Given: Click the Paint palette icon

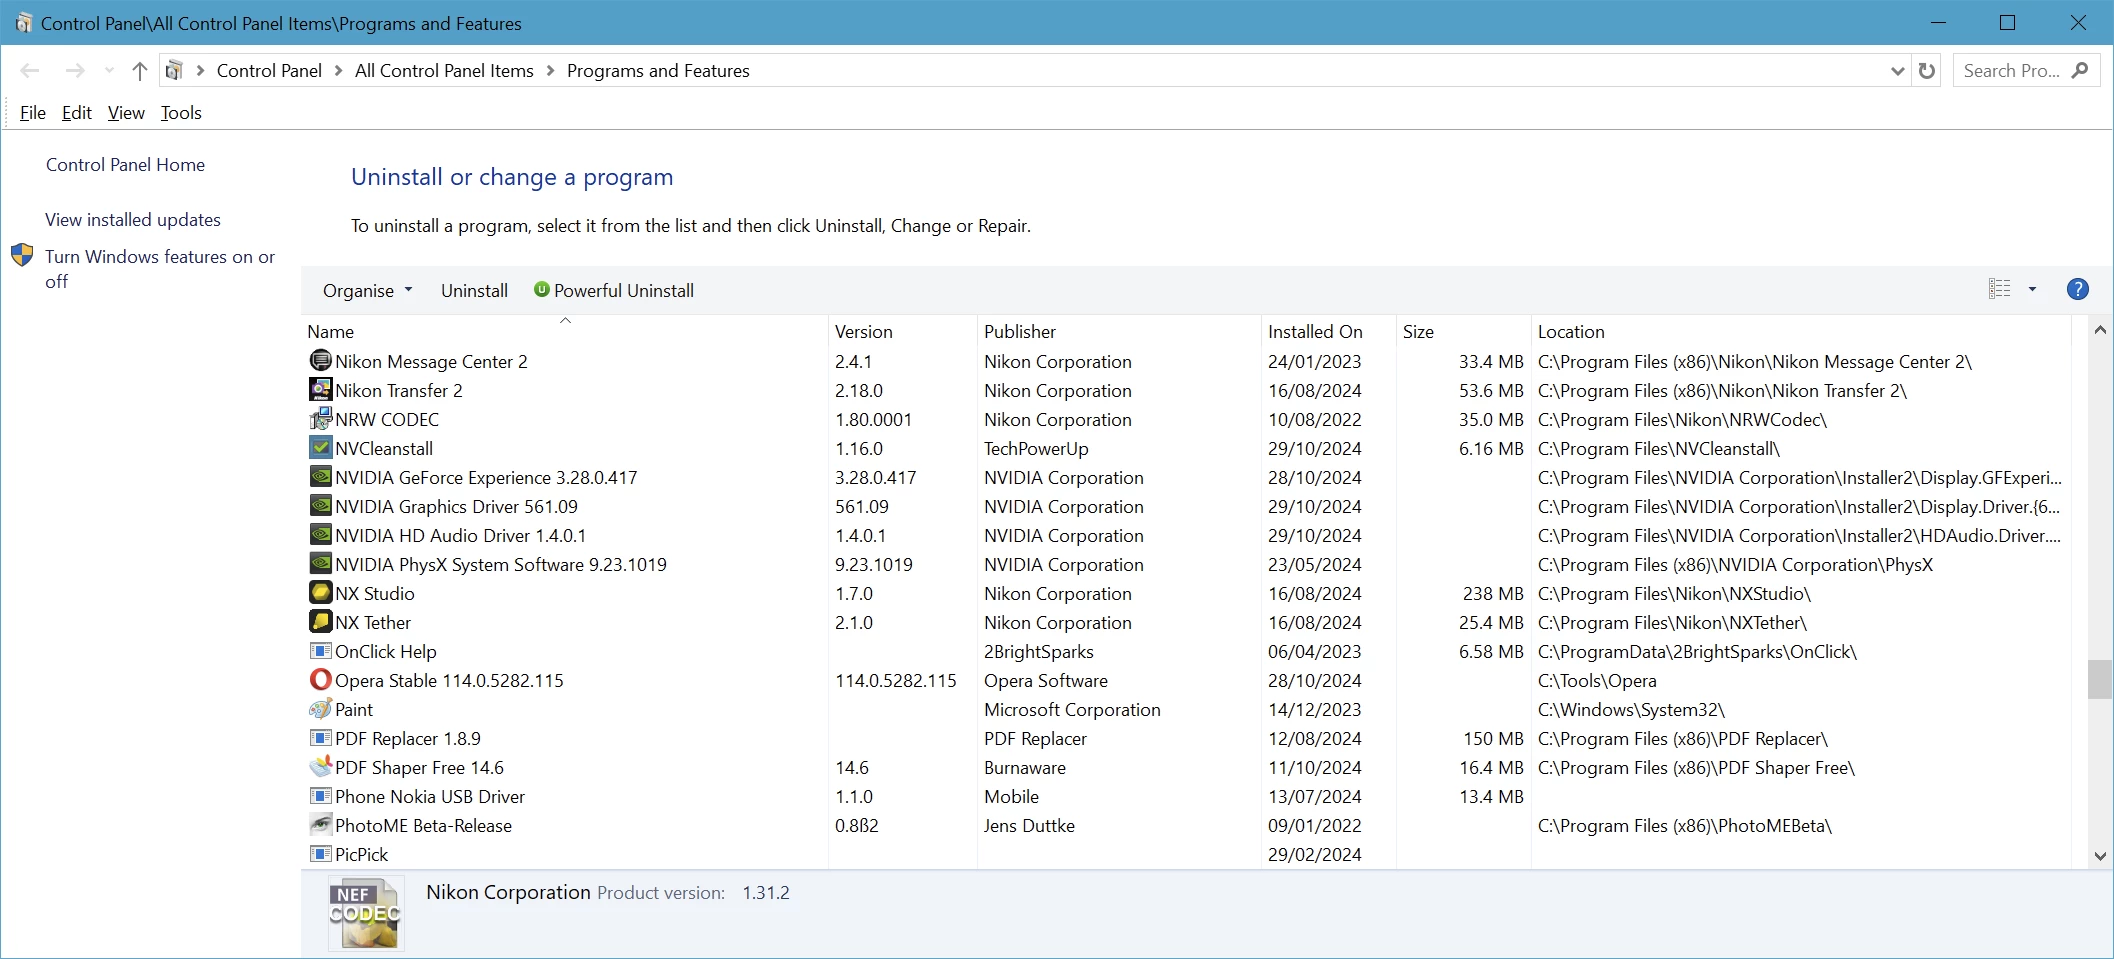Looking at the screenshot, I should pyautogui.click(x=320, y=709).
